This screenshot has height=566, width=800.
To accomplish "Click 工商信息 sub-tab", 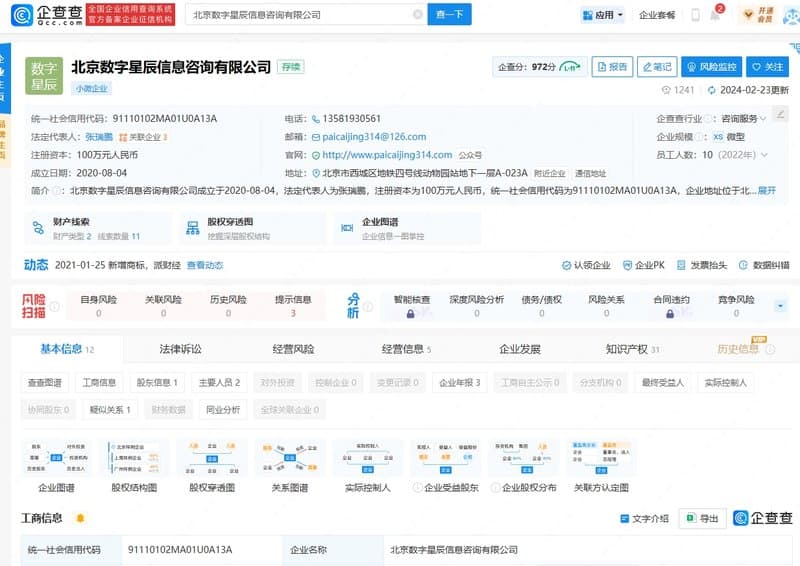I will pos(99,382).
